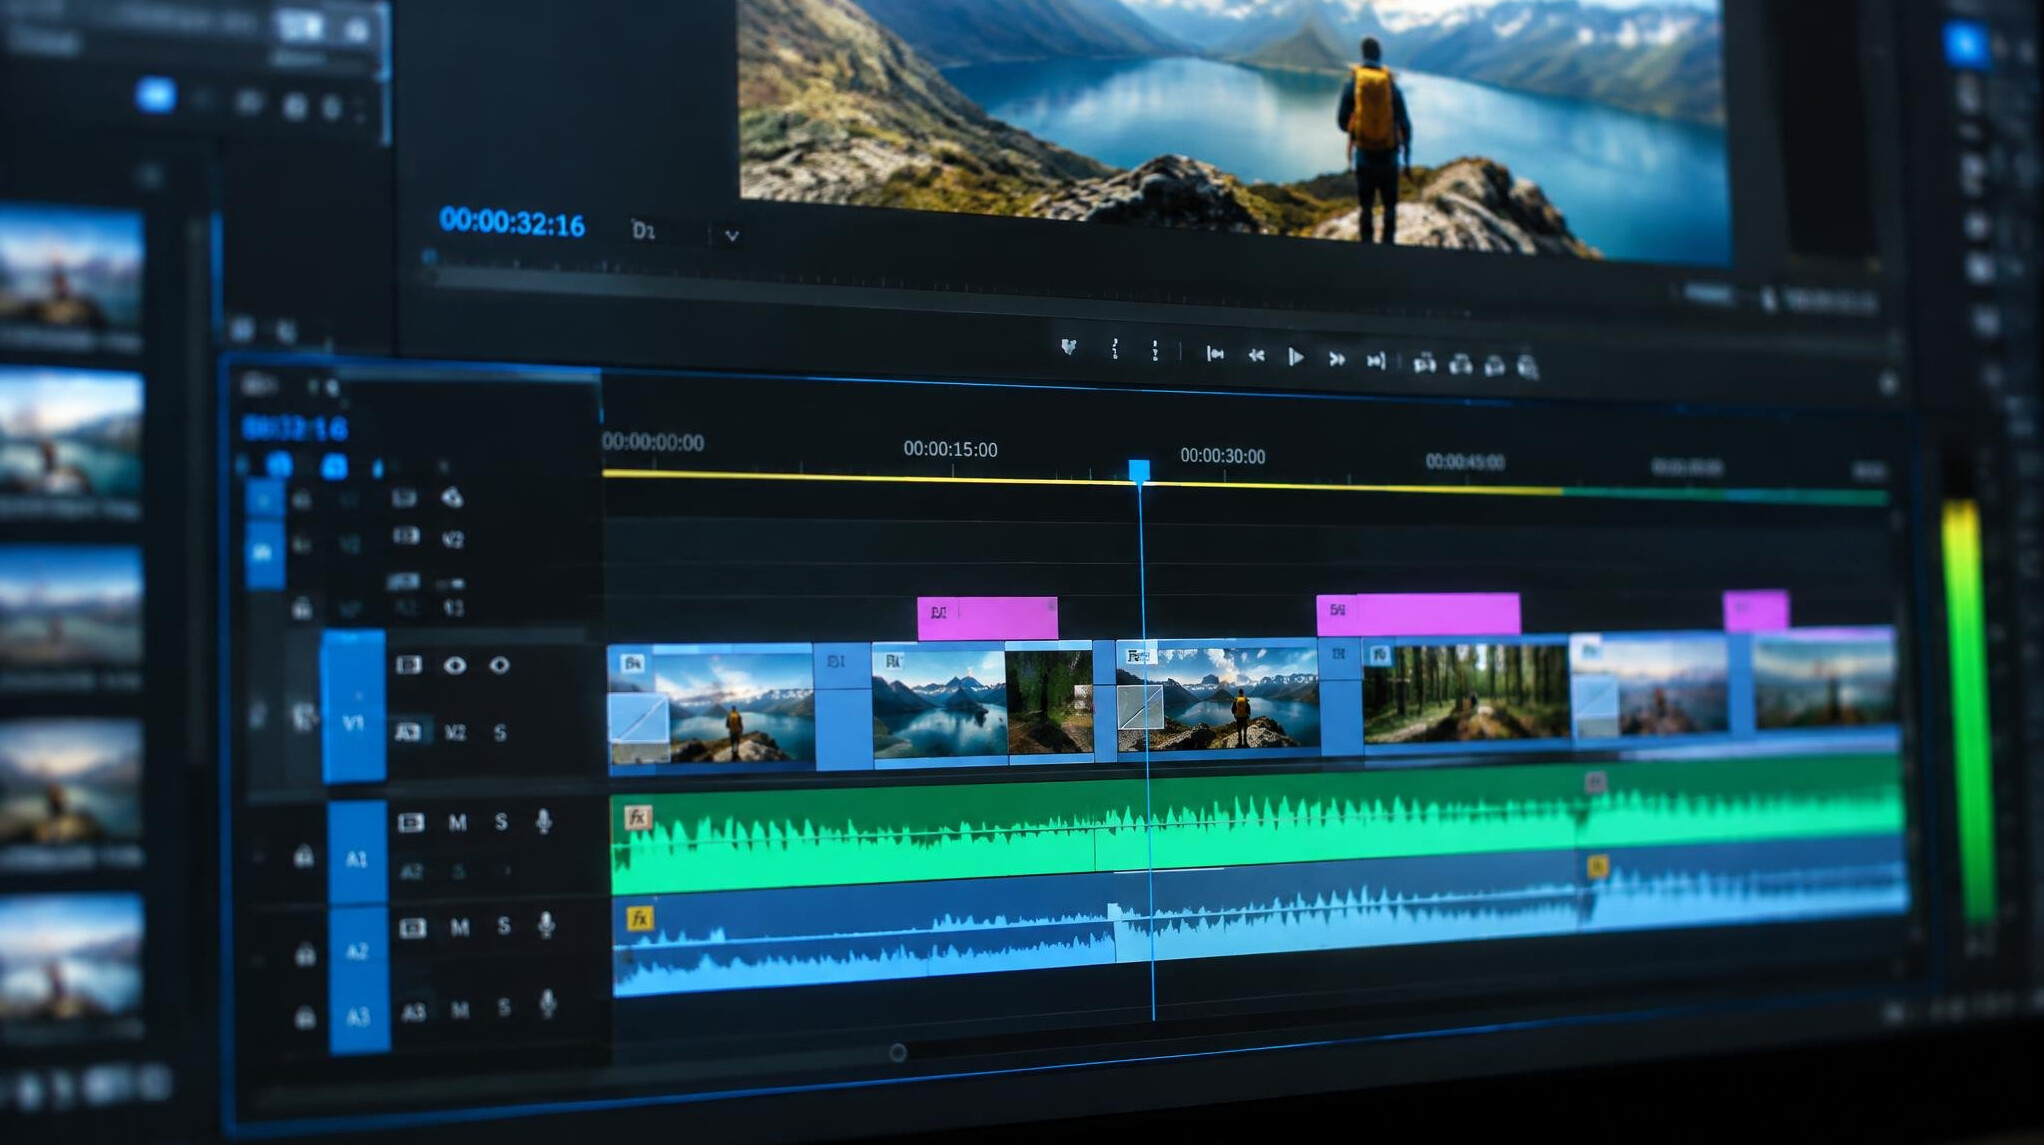Click the S label in V1 lower row
2044x1145 pixels.
[500, 733]
